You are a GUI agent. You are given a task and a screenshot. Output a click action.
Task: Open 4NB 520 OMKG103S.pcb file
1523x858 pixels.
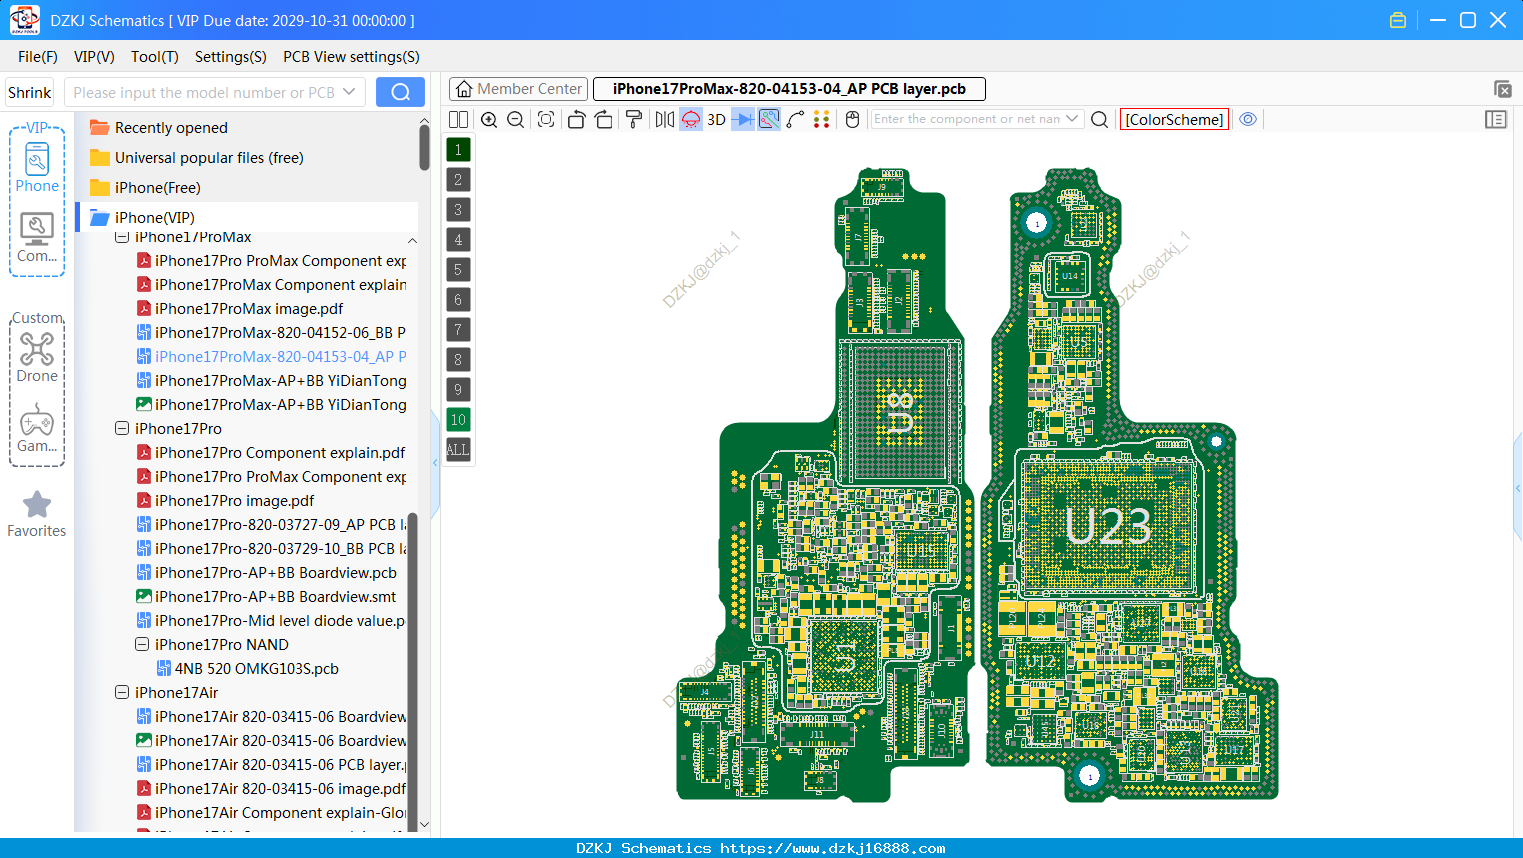248,668
